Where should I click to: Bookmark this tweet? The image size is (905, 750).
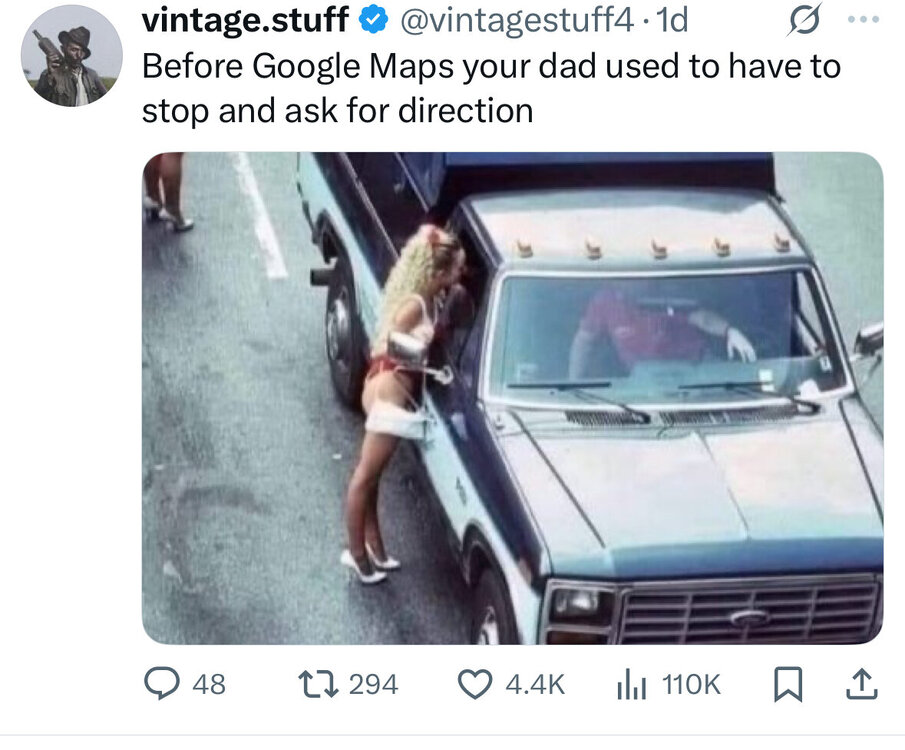click(789, 684)
